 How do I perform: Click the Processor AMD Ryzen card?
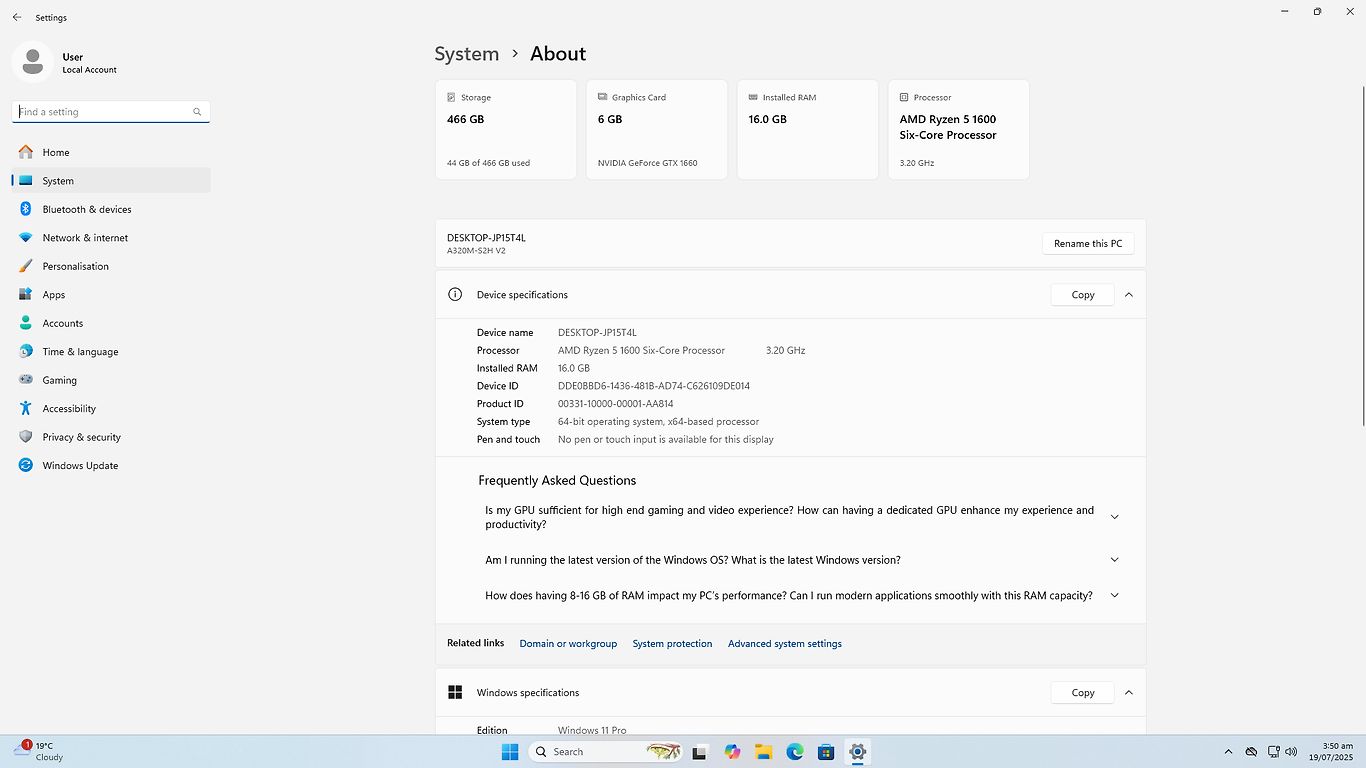(959, 130)
